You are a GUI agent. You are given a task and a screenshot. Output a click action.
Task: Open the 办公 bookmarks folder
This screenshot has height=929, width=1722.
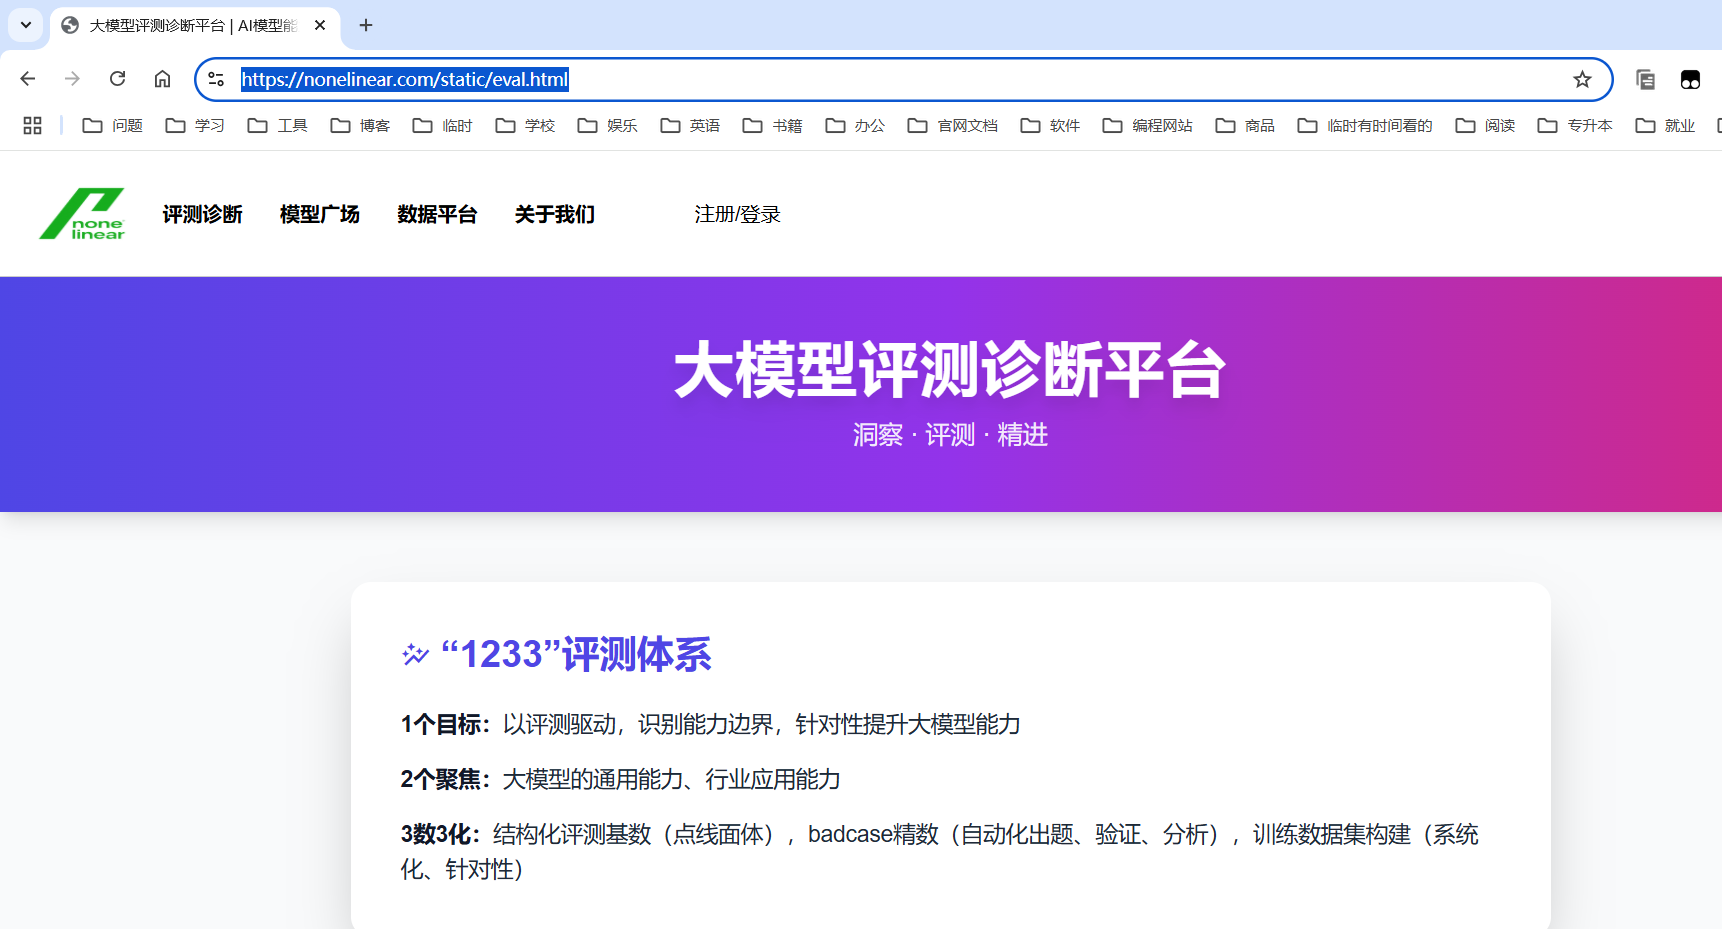click(855, 125)
